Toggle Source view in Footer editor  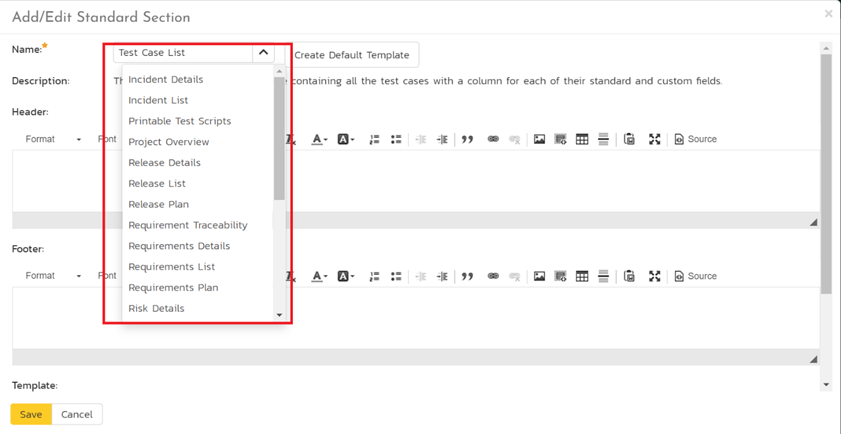(695, 276)
